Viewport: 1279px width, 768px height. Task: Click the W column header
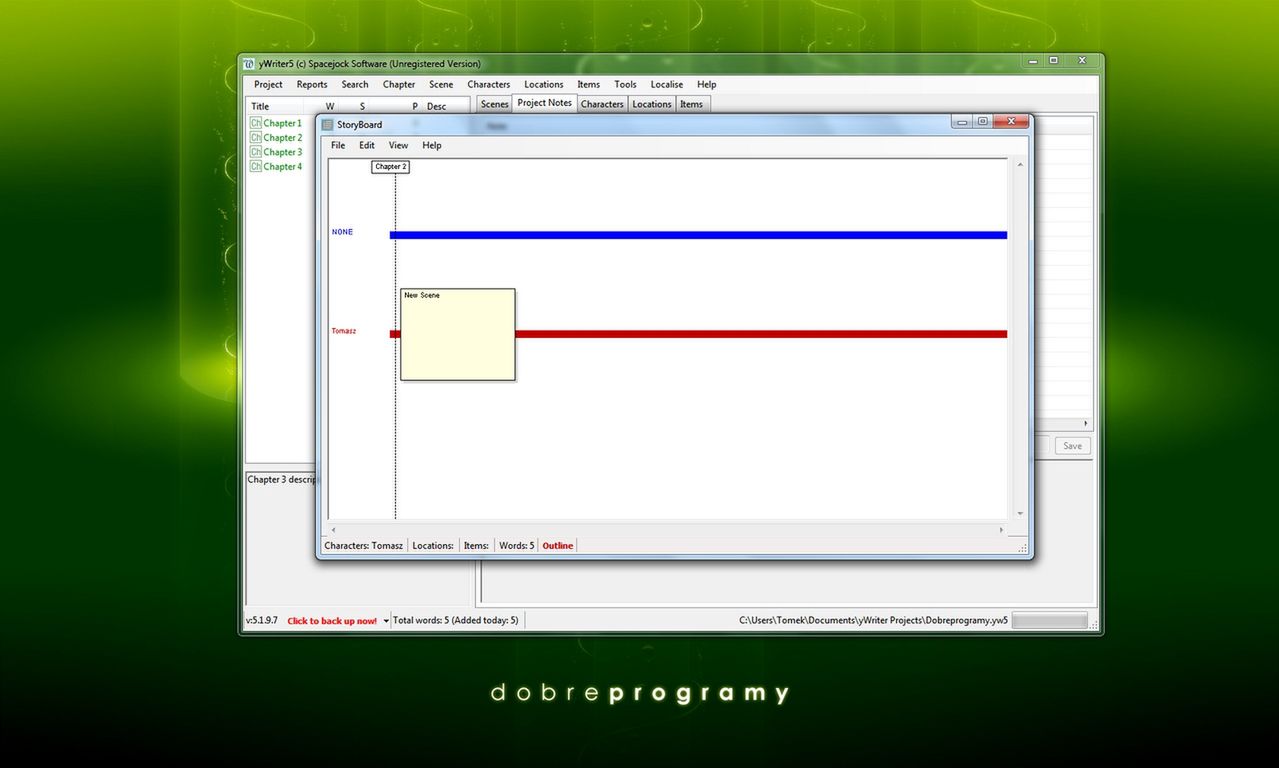[x=330, y=106]
